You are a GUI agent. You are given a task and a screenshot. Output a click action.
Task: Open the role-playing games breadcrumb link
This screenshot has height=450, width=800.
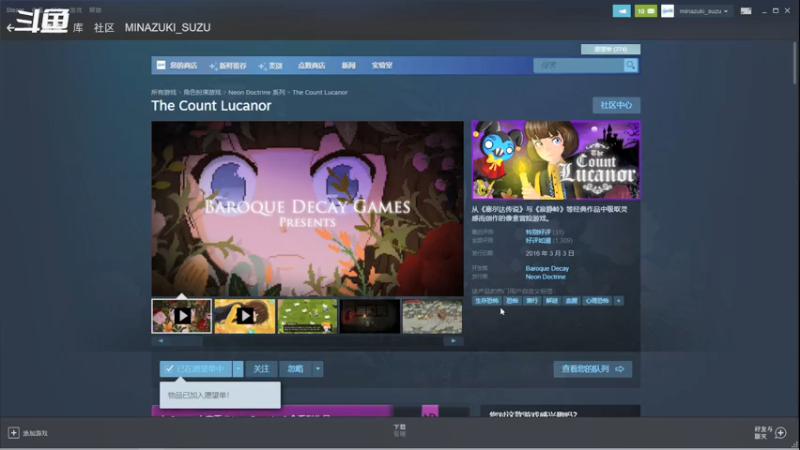click(202, 92)
